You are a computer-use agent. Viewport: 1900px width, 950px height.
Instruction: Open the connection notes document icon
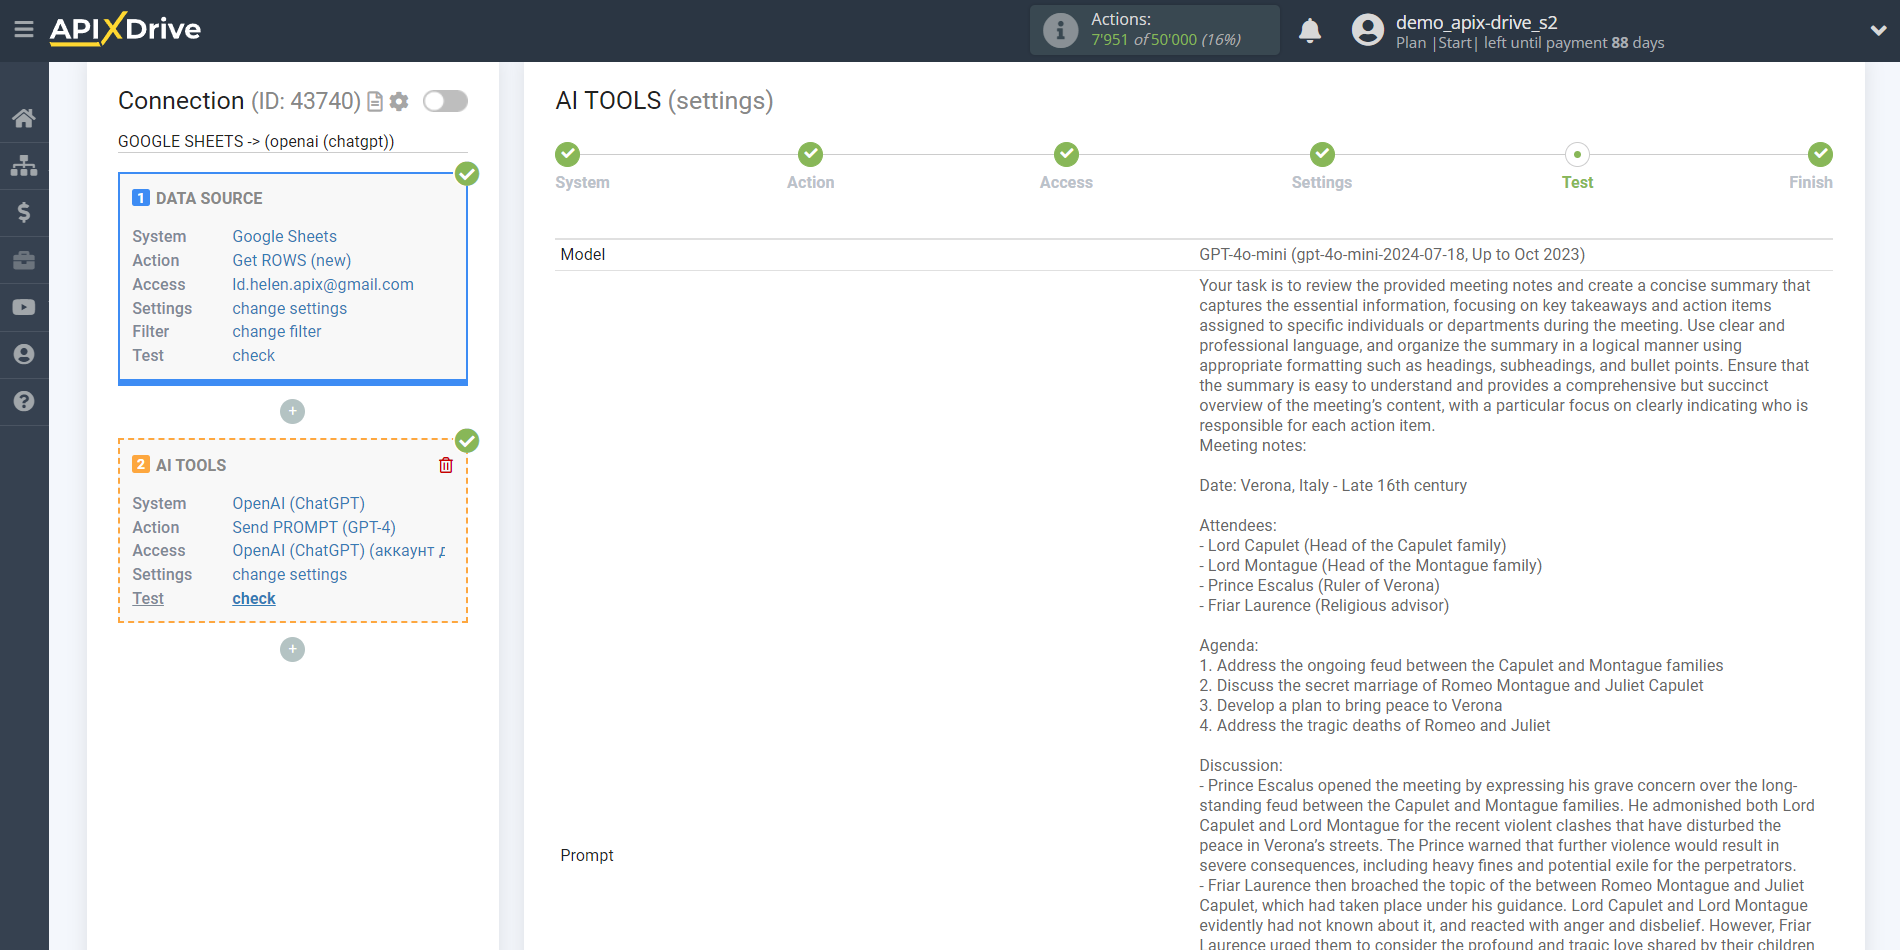pos(375,101)
